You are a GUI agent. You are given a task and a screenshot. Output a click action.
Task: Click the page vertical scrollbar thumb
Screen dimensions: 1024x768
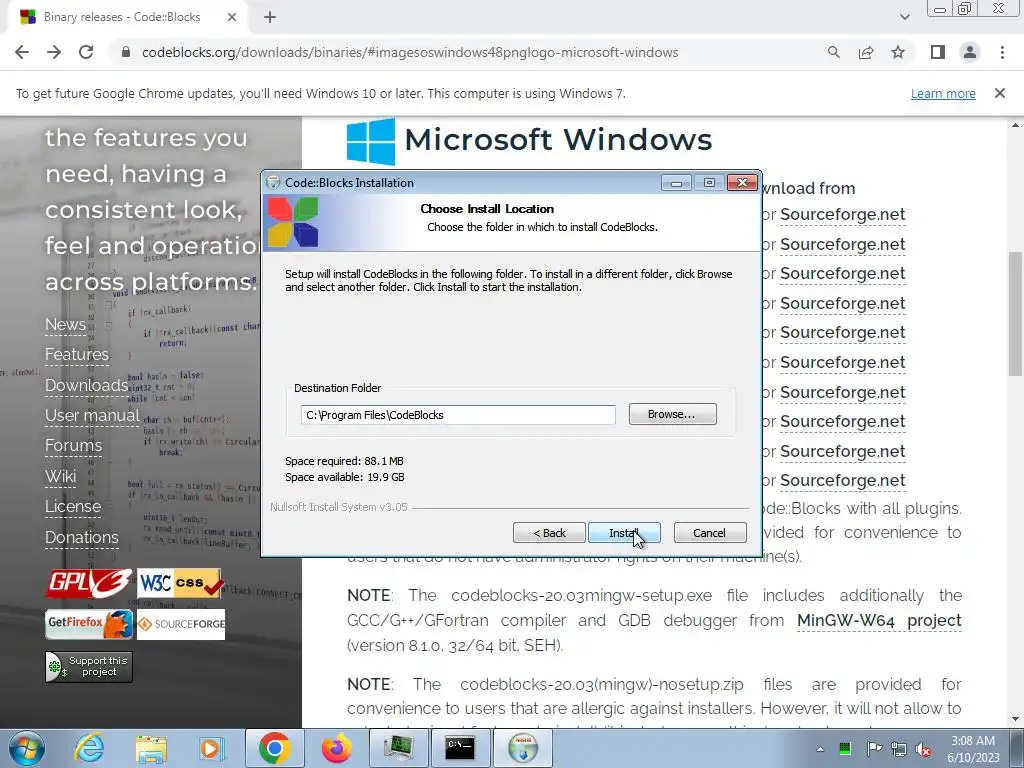[1015, 313]
